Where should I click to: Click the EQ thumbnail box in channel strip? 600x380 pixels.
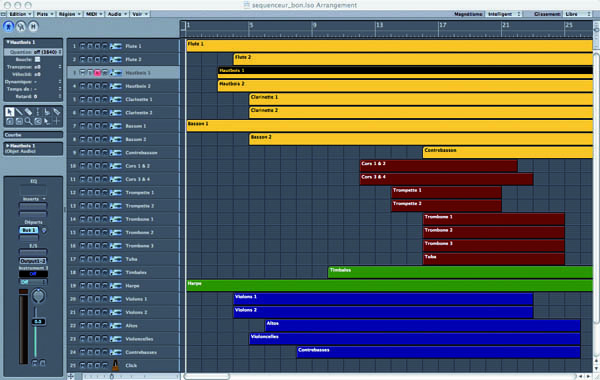coord(33,189)
